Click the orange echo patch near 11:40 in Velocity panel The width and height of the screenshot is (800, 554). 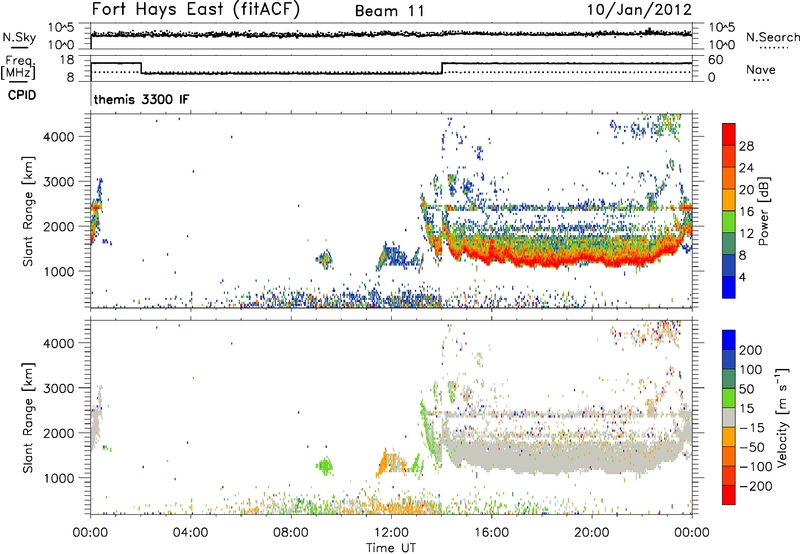click(x=383, y=464)
